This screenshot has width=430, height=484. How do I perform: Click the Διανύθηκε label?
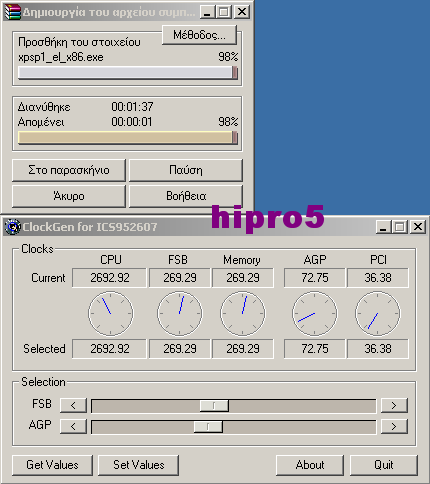point(44,107)
